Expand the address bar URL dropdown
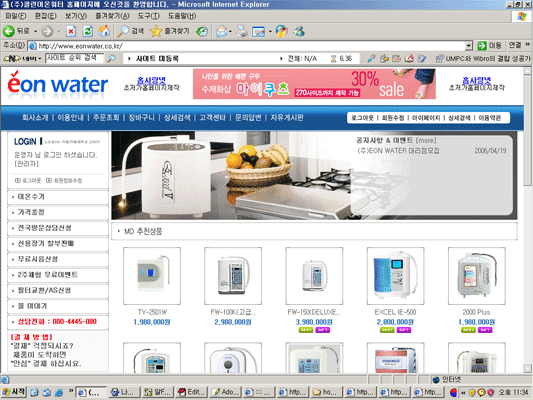 click(x=469, y=46)
